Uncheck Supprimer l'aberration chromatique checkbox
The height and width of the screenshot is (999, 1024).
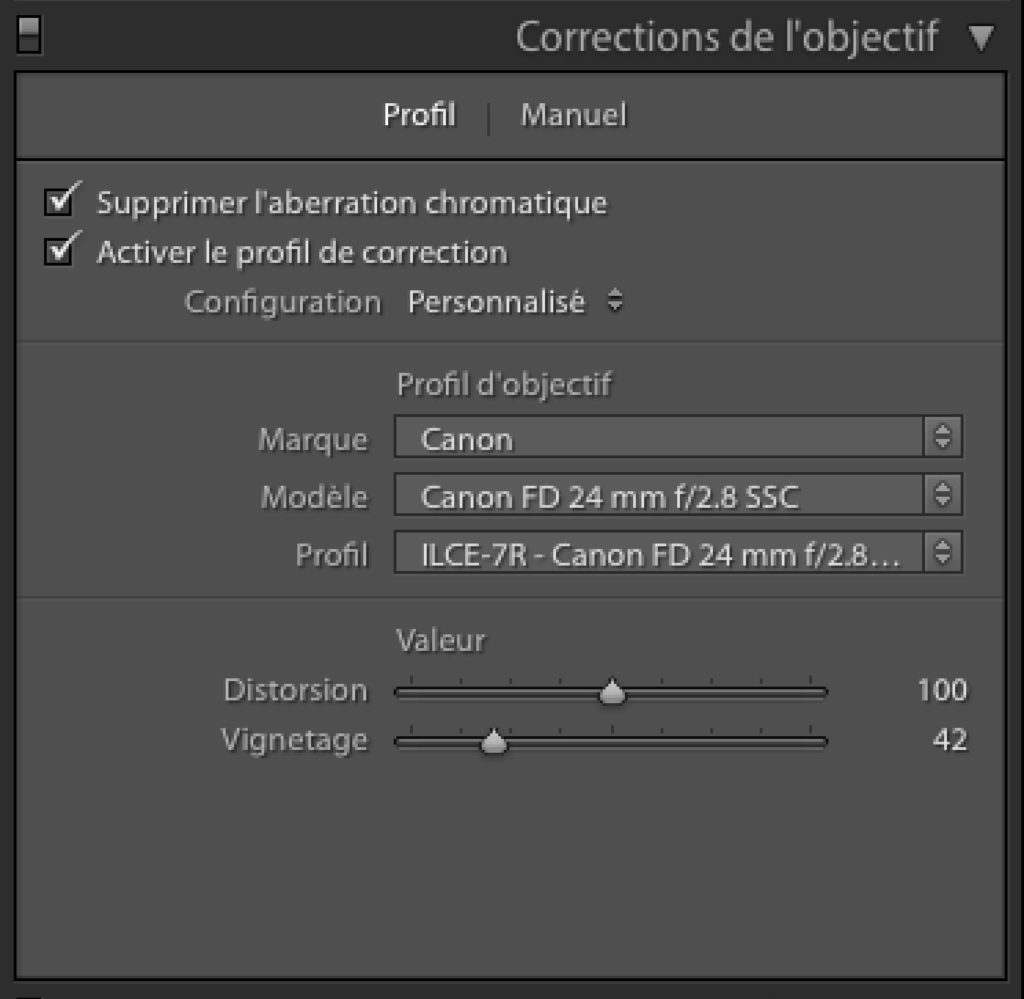60,202
